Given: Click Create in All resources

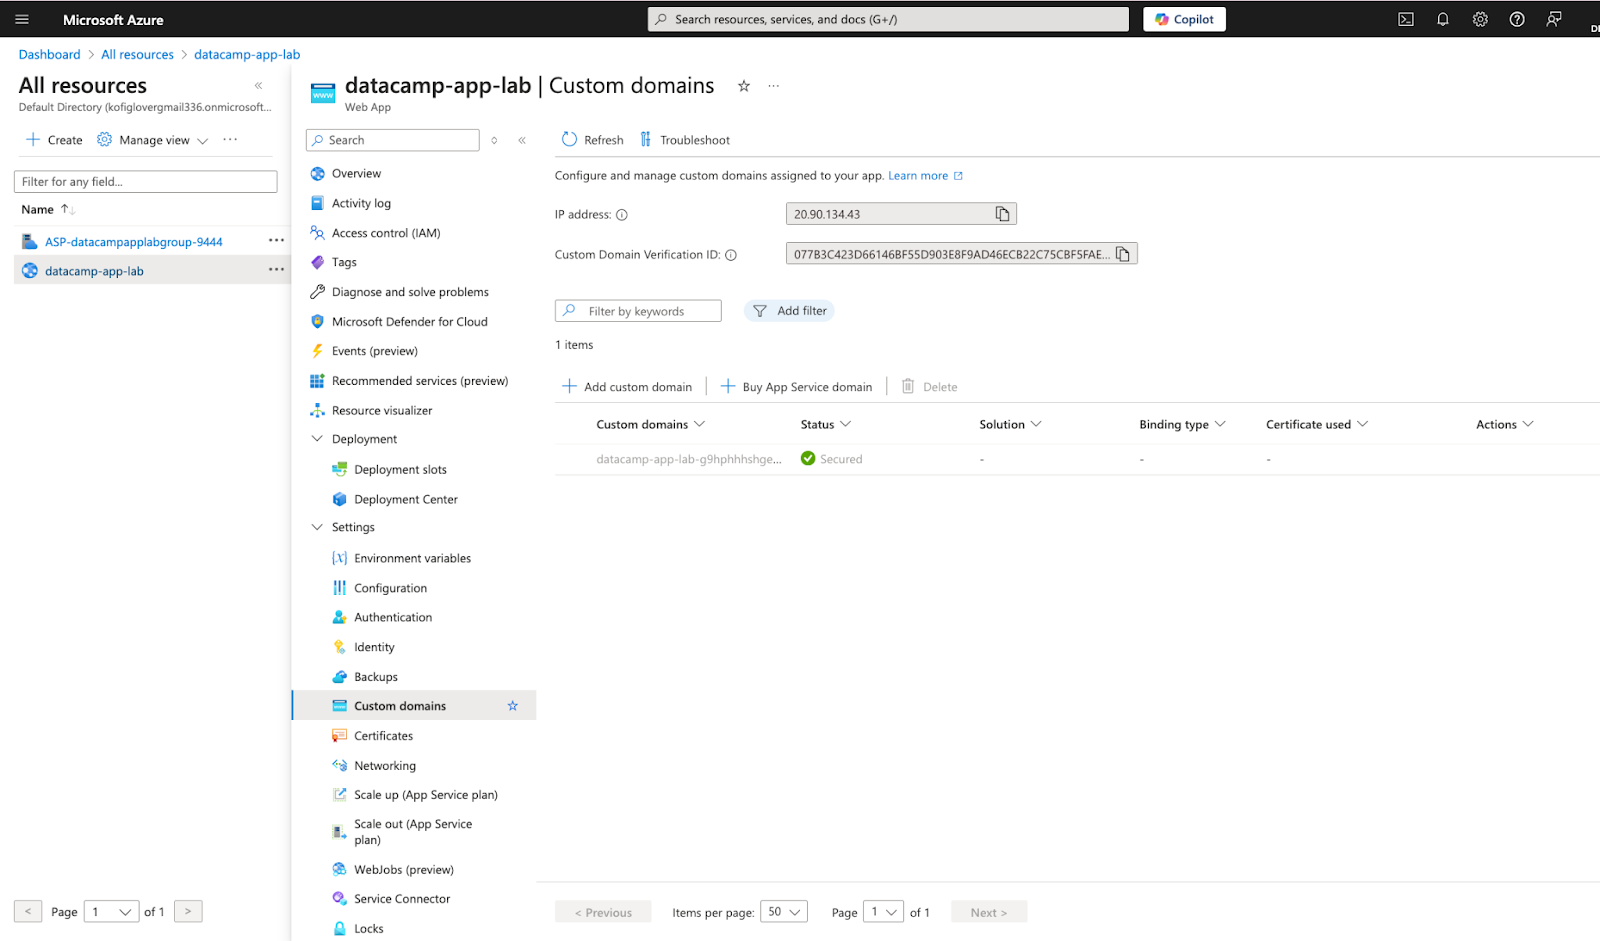Looking at the screenshot, I should (x=55, y=140).
